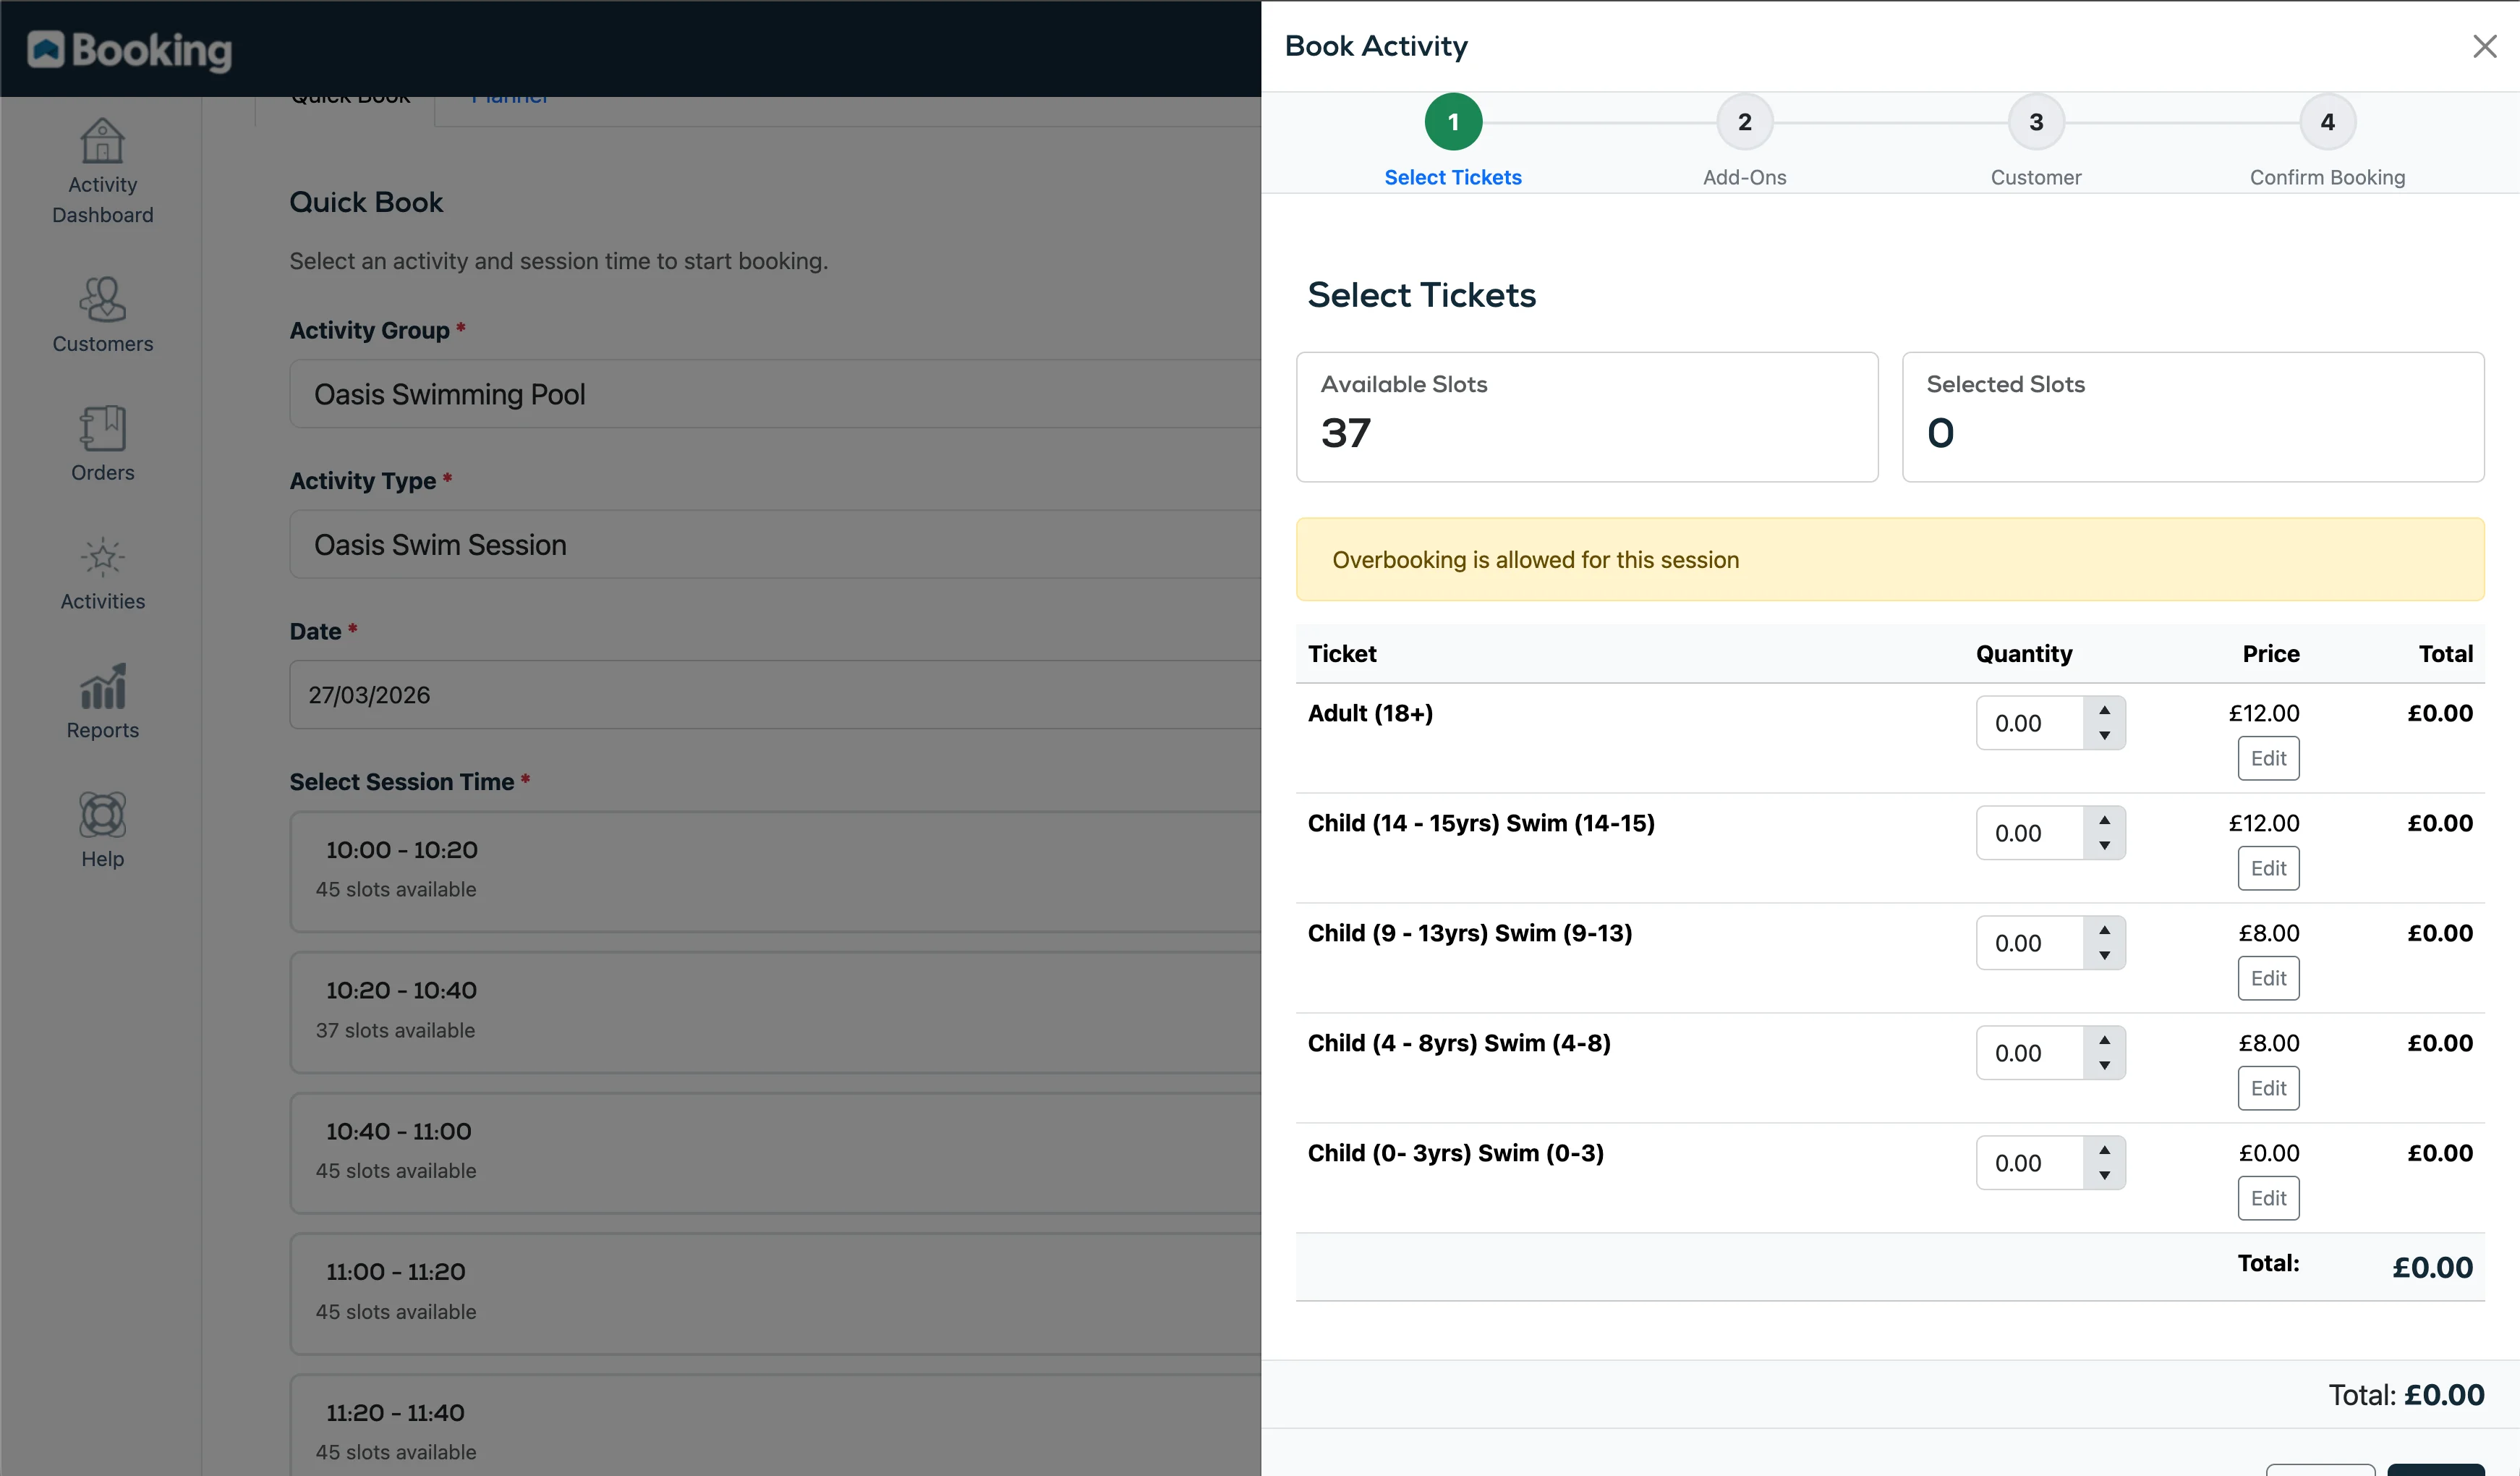
Task: Click the overbooking allowed notice
Action: pos(1890,559)
